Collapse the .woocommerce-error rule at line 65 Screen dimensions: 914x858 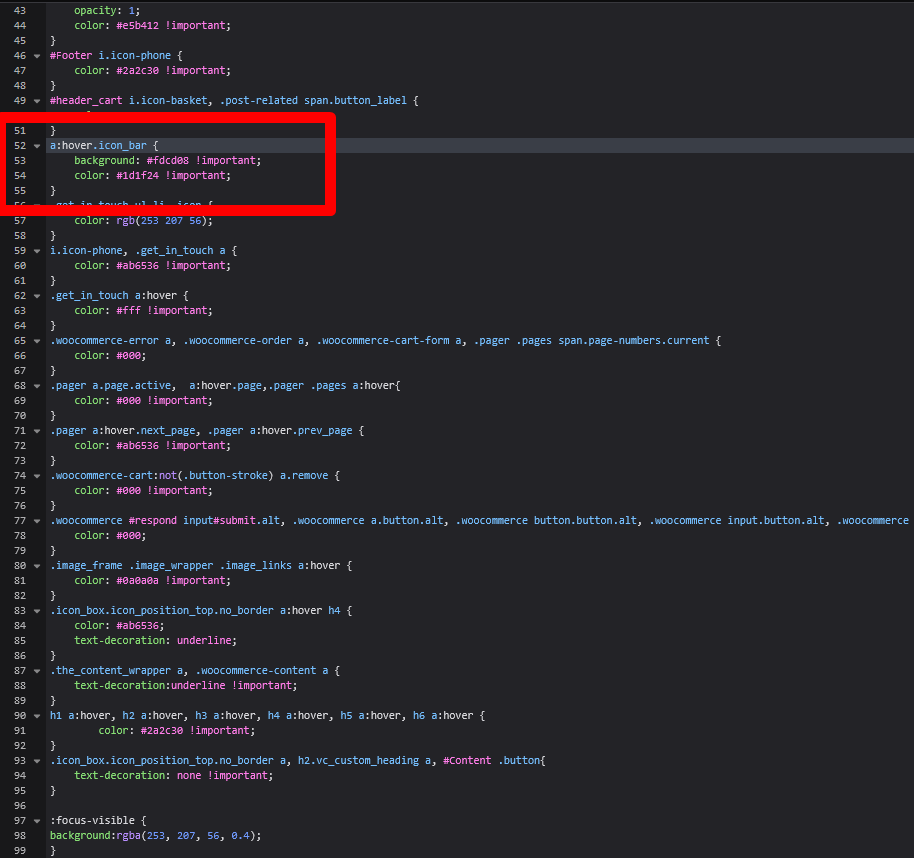[37, 340]
